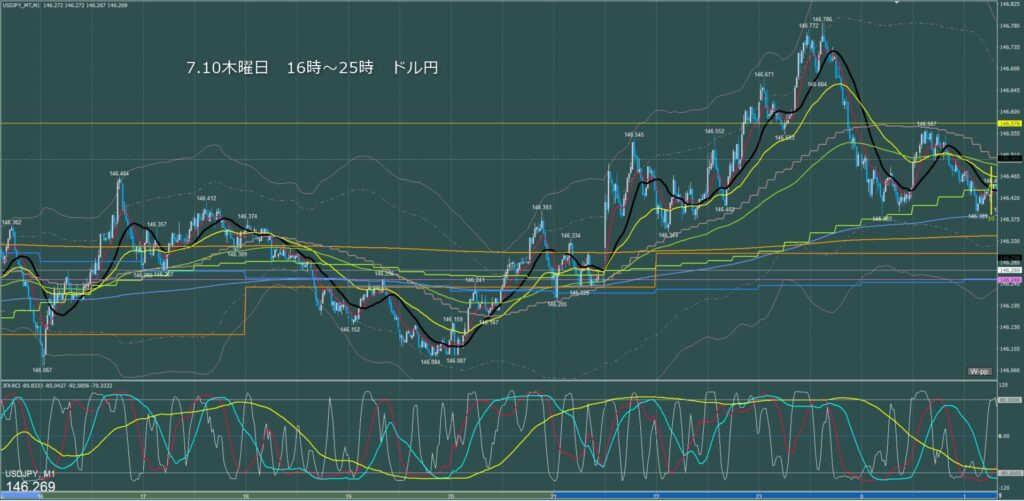Click the 146.587 swing high label

927,123
